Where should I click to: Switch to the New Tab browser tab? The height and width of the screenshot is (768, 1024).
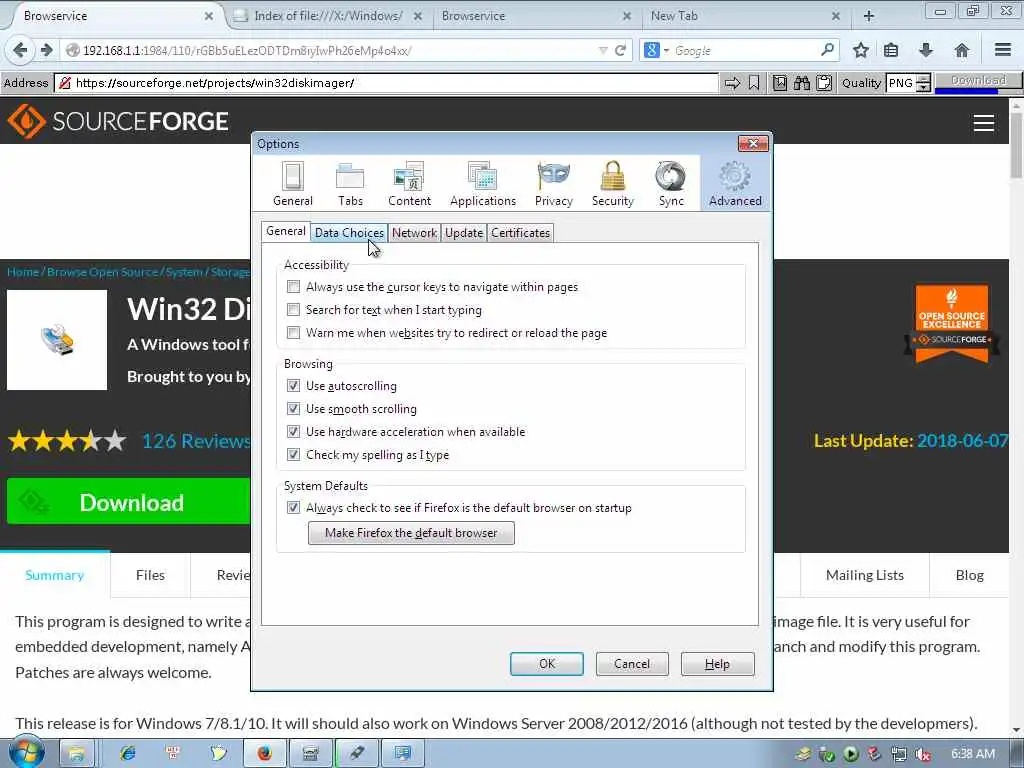(742, 16)
